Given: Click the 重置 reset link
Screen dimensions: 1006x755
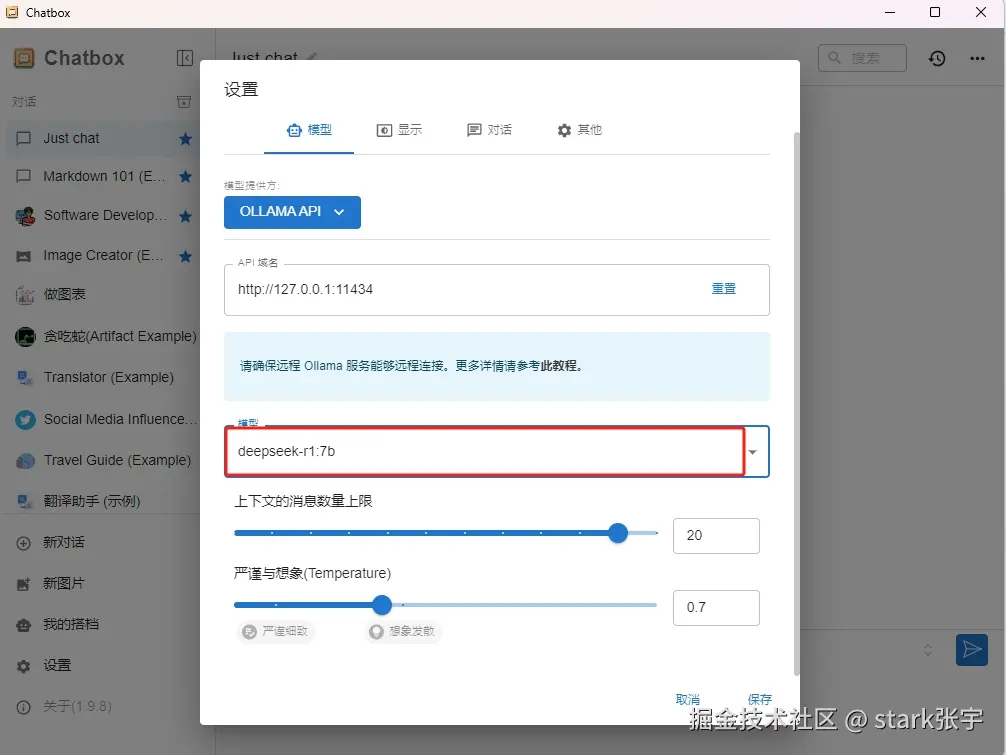Looking at the screenshot, I should [x=724, y=289].
